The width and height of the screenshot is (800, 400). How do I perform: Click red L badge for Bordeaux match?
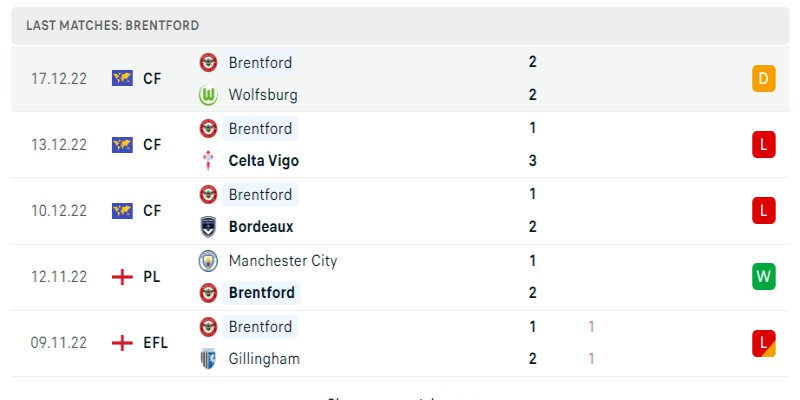(x=763, y=211)
